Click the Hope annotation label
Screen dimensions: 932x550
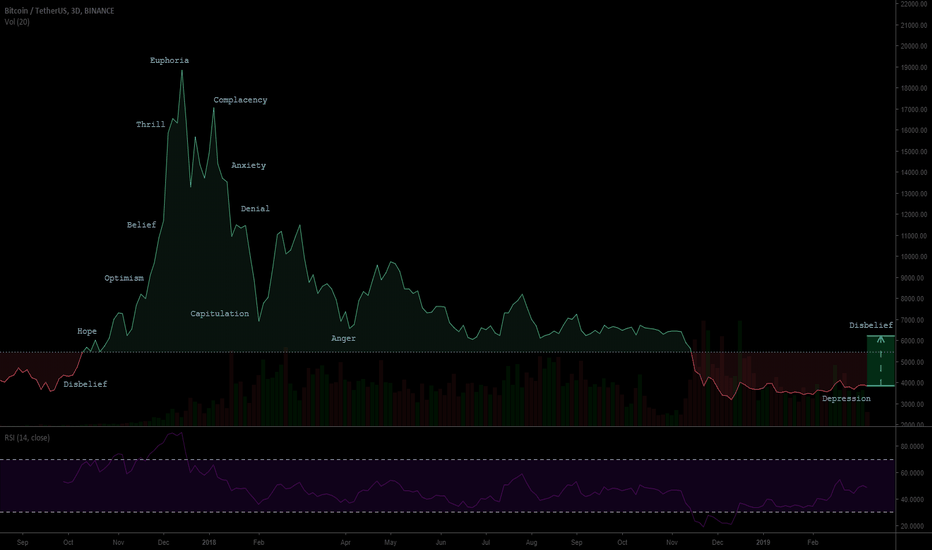[87, 331]
